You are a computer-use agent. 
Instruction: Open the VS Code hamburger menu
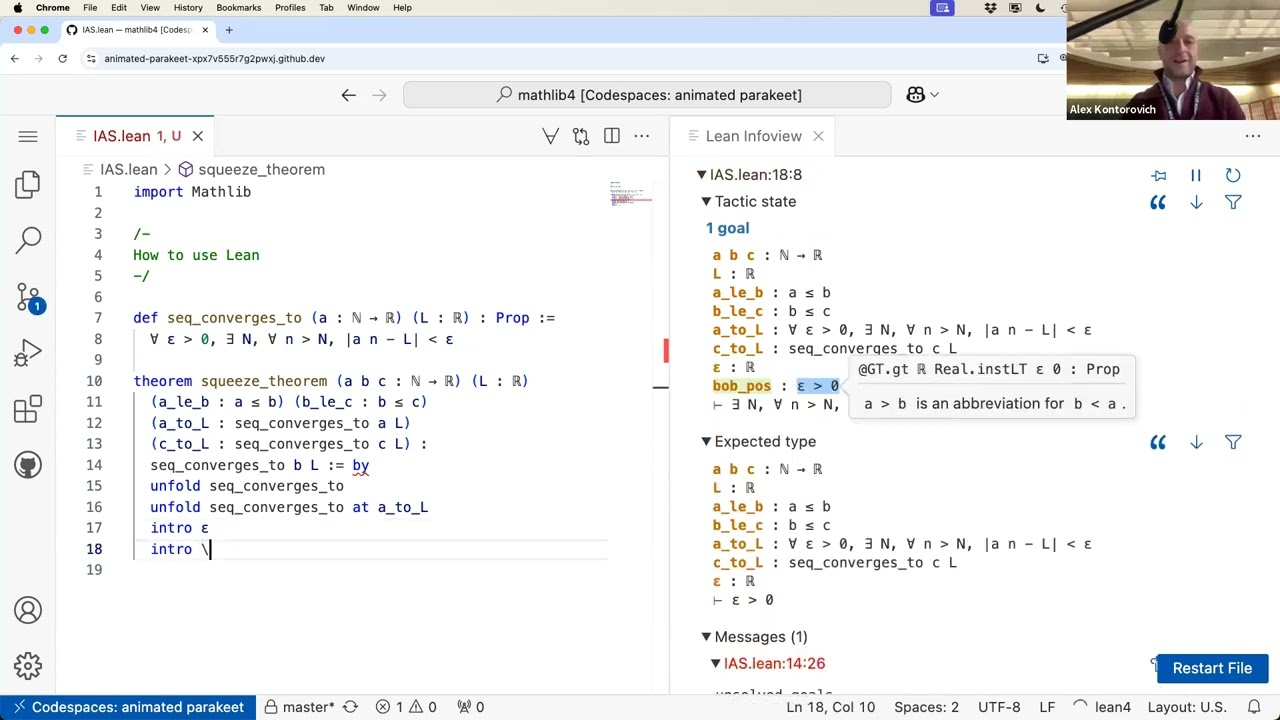tap(28, 136)
